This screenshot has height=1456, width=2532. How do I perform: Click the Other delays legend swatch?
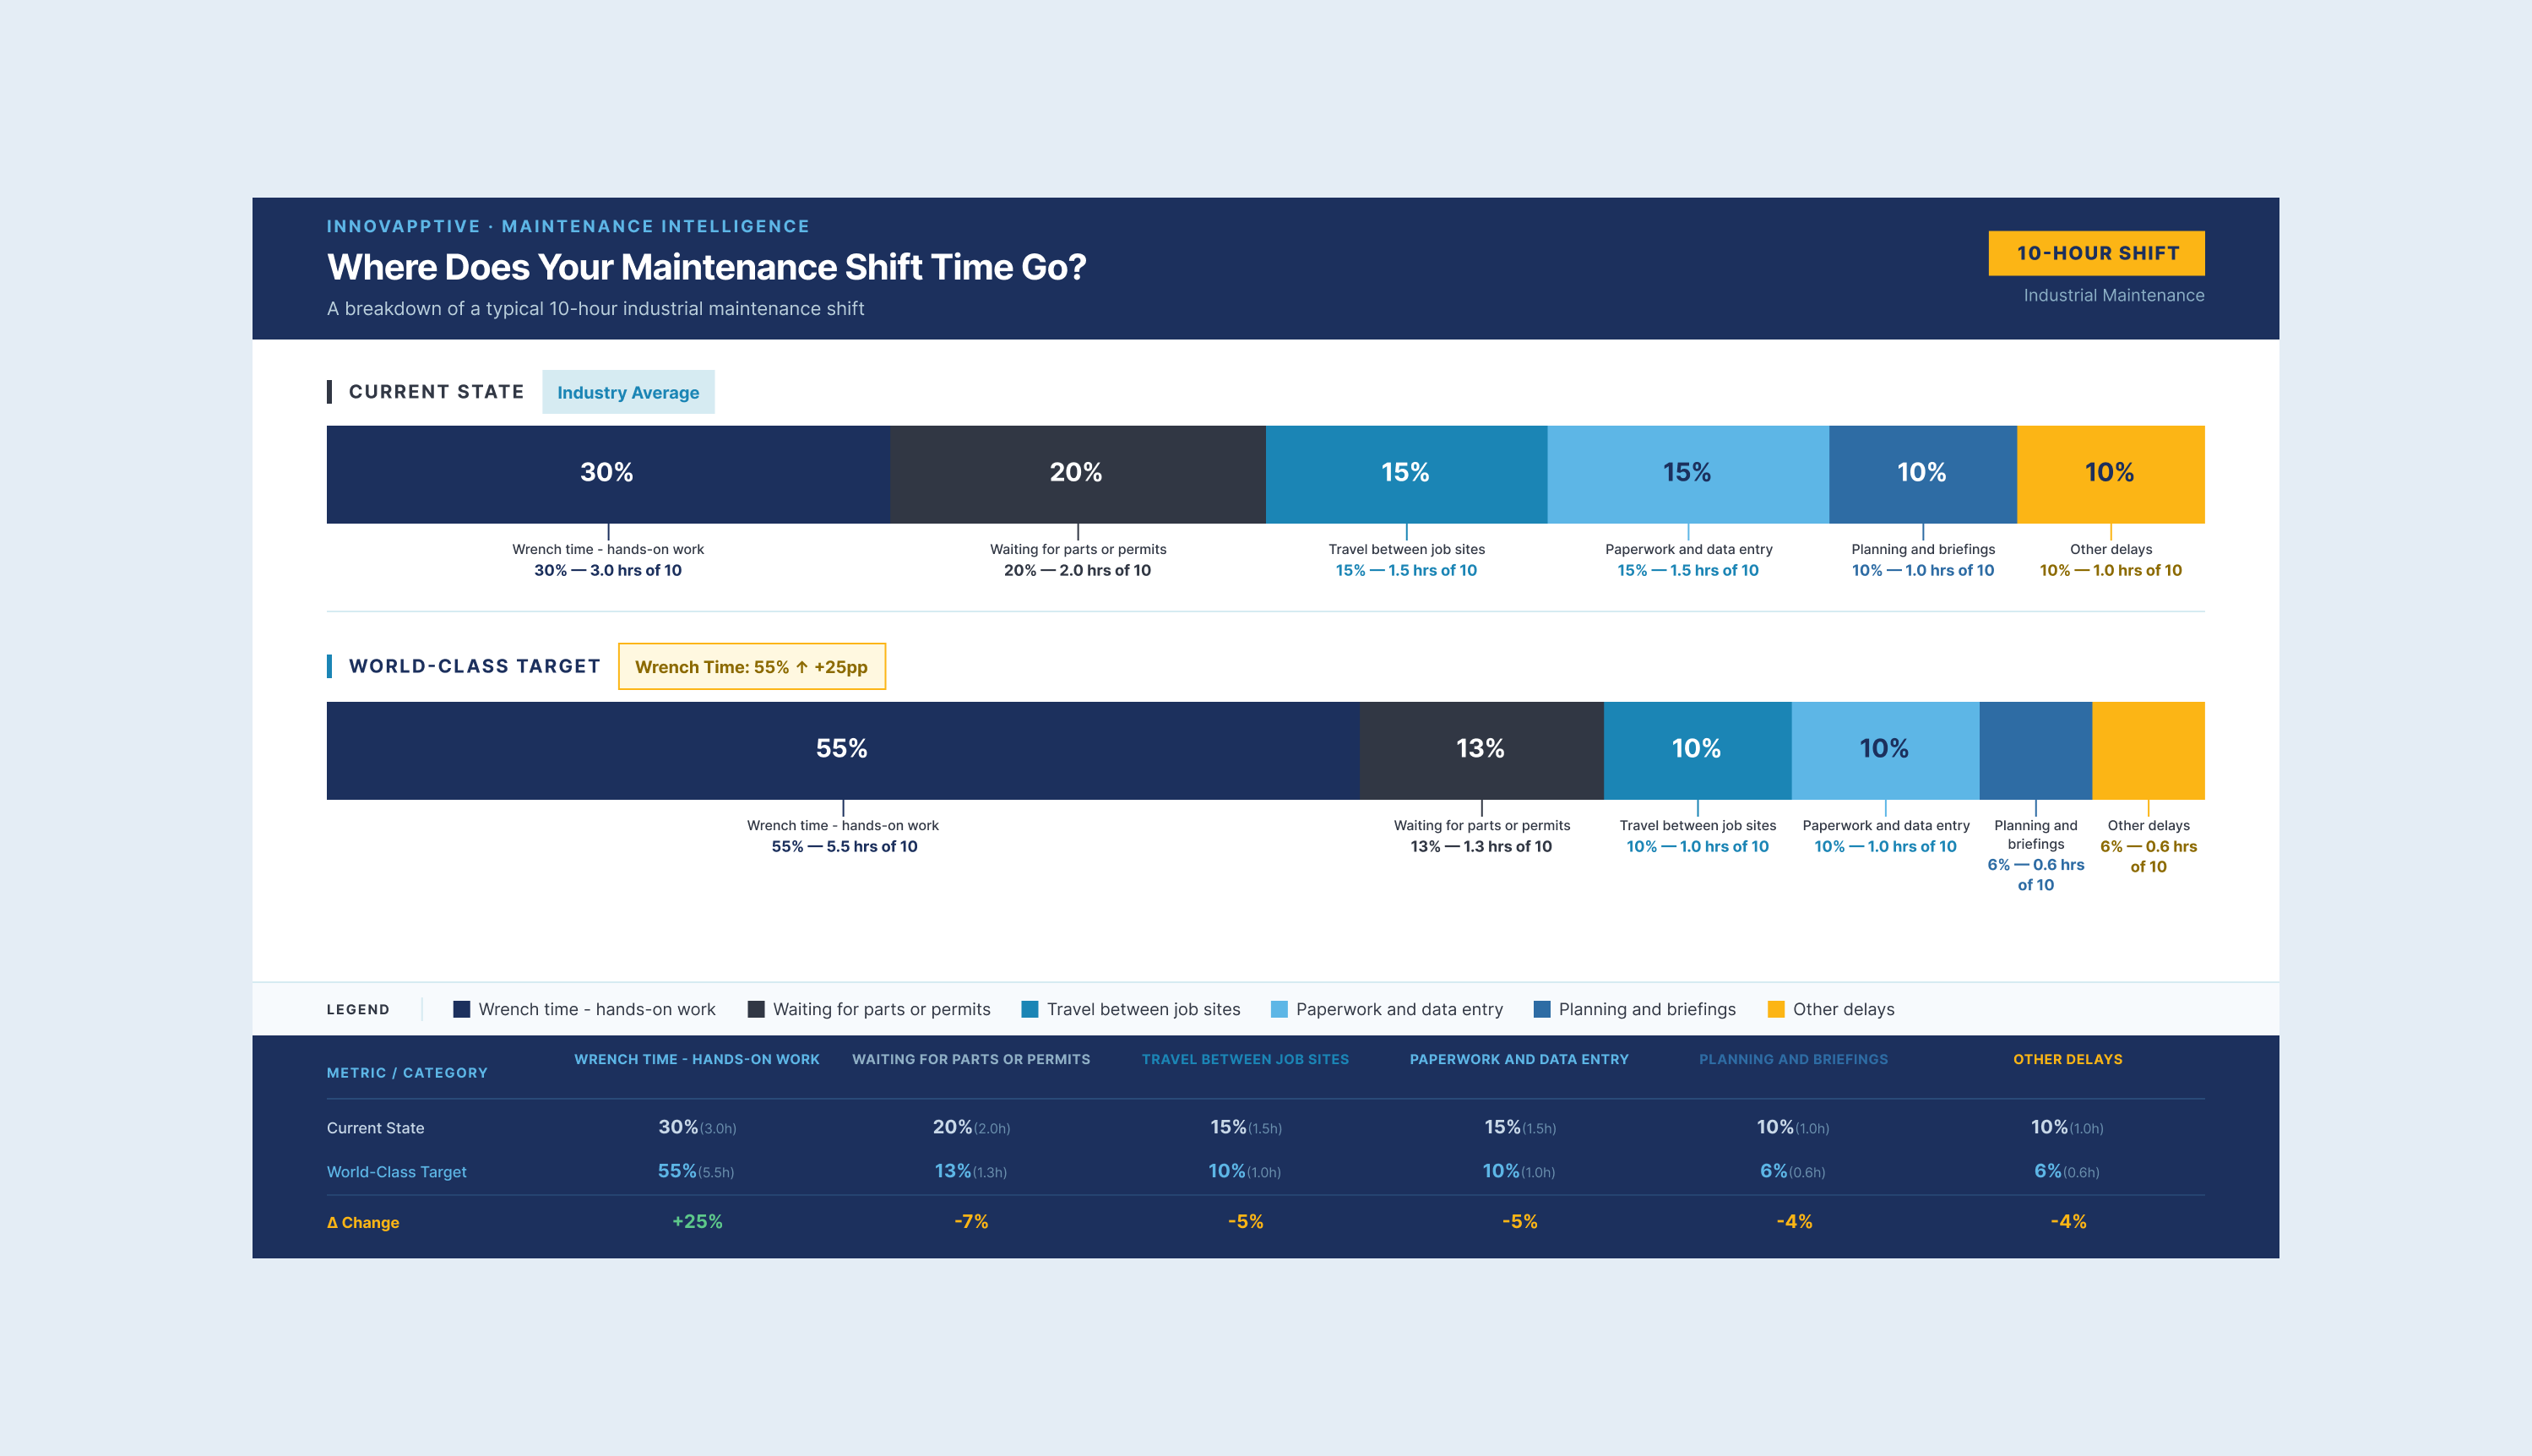[1776, 1009]
